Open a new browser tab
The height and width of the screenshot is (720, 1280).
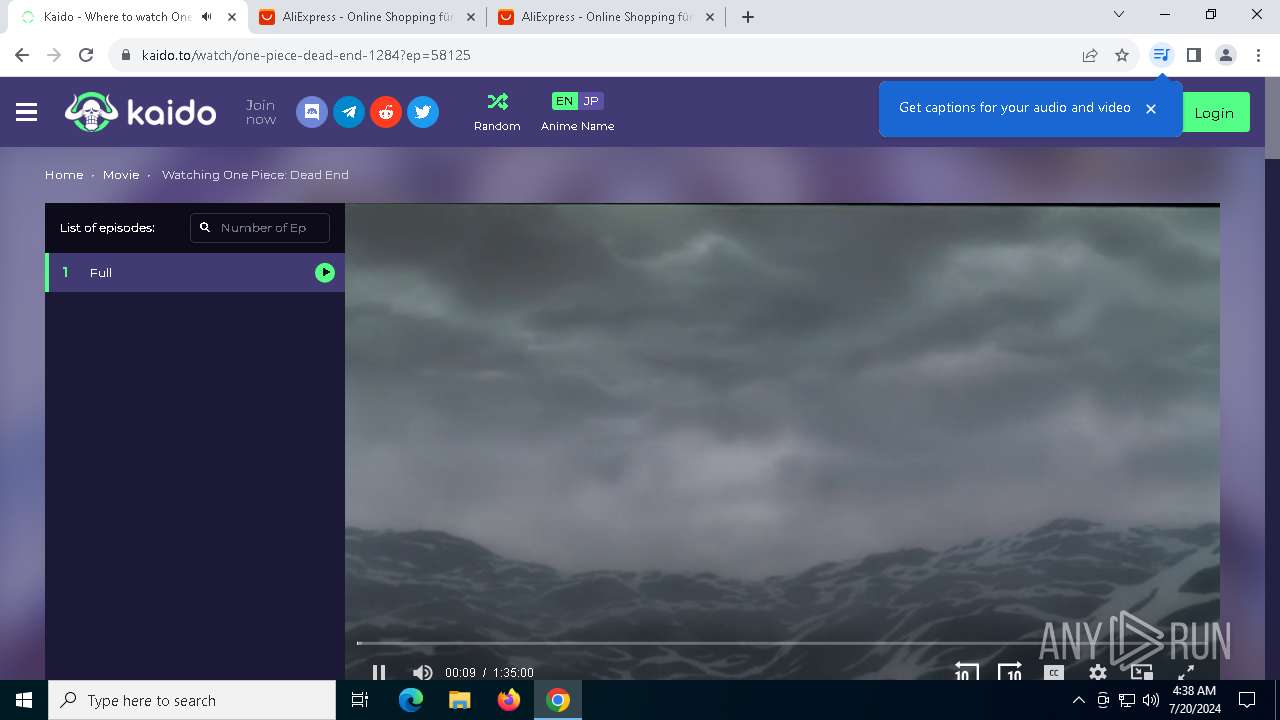coord(748,17)
